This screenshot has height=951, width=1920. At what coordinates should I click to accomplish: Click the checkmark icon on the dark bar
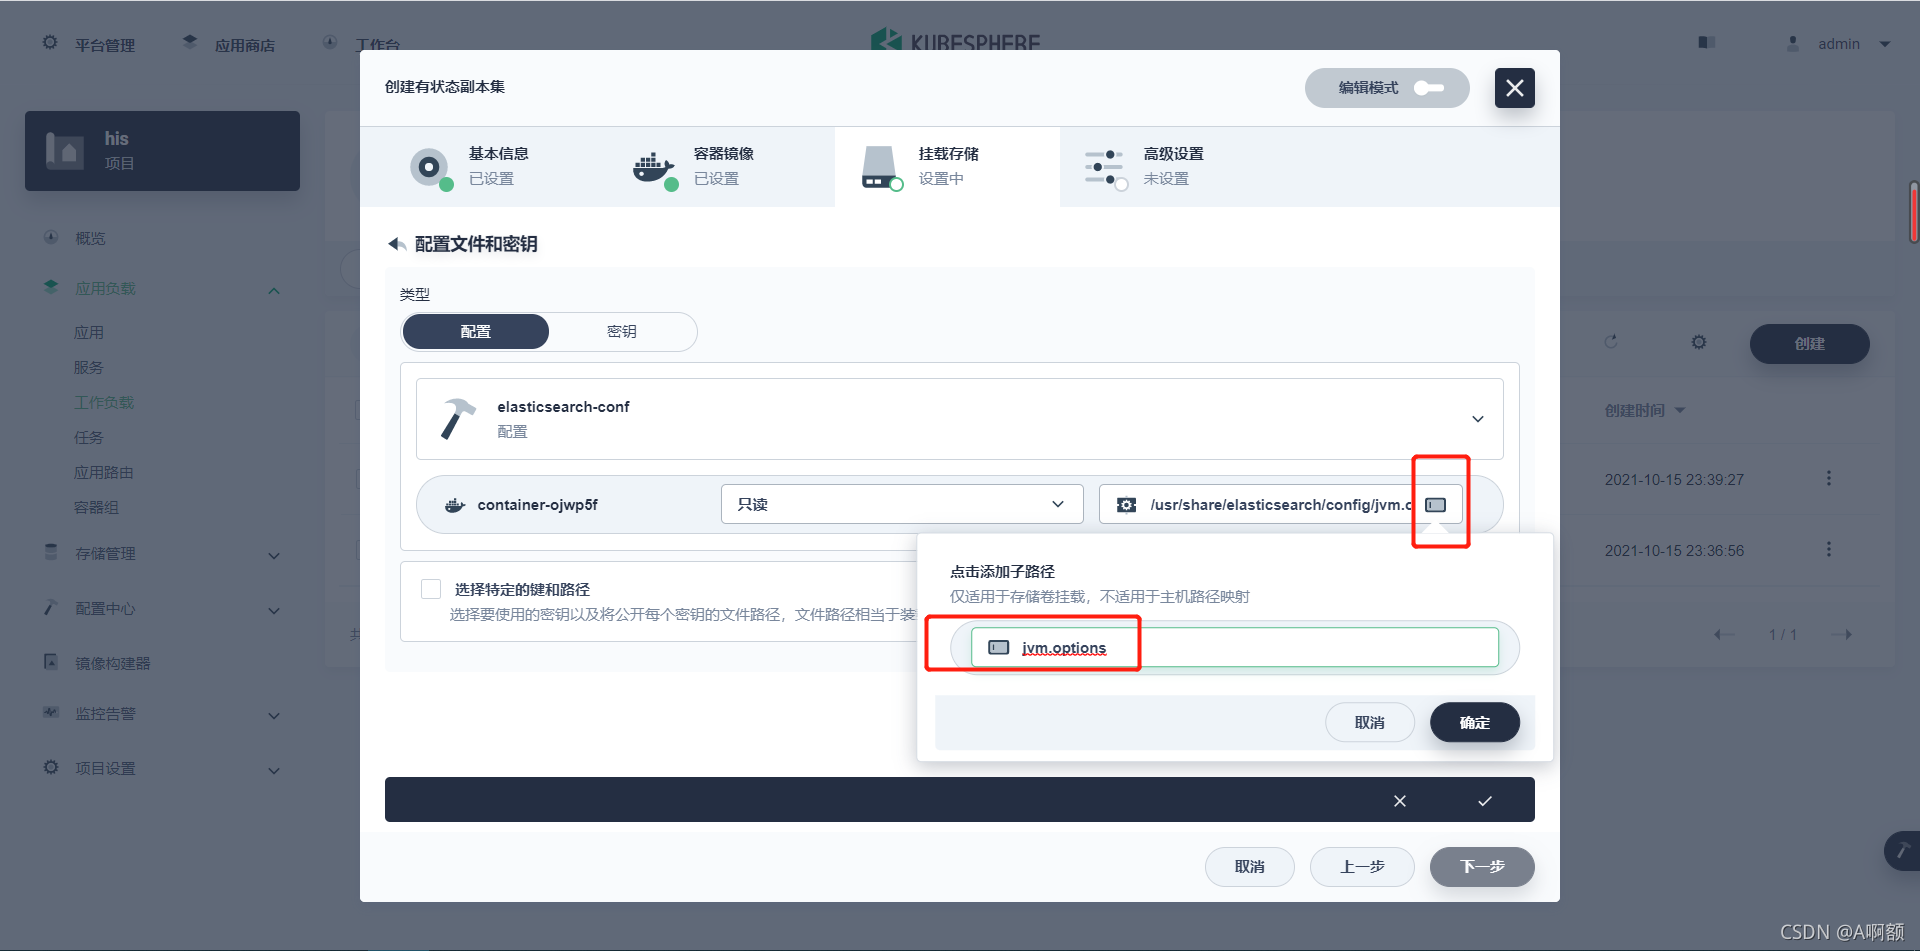click(x=1485, y=800)
